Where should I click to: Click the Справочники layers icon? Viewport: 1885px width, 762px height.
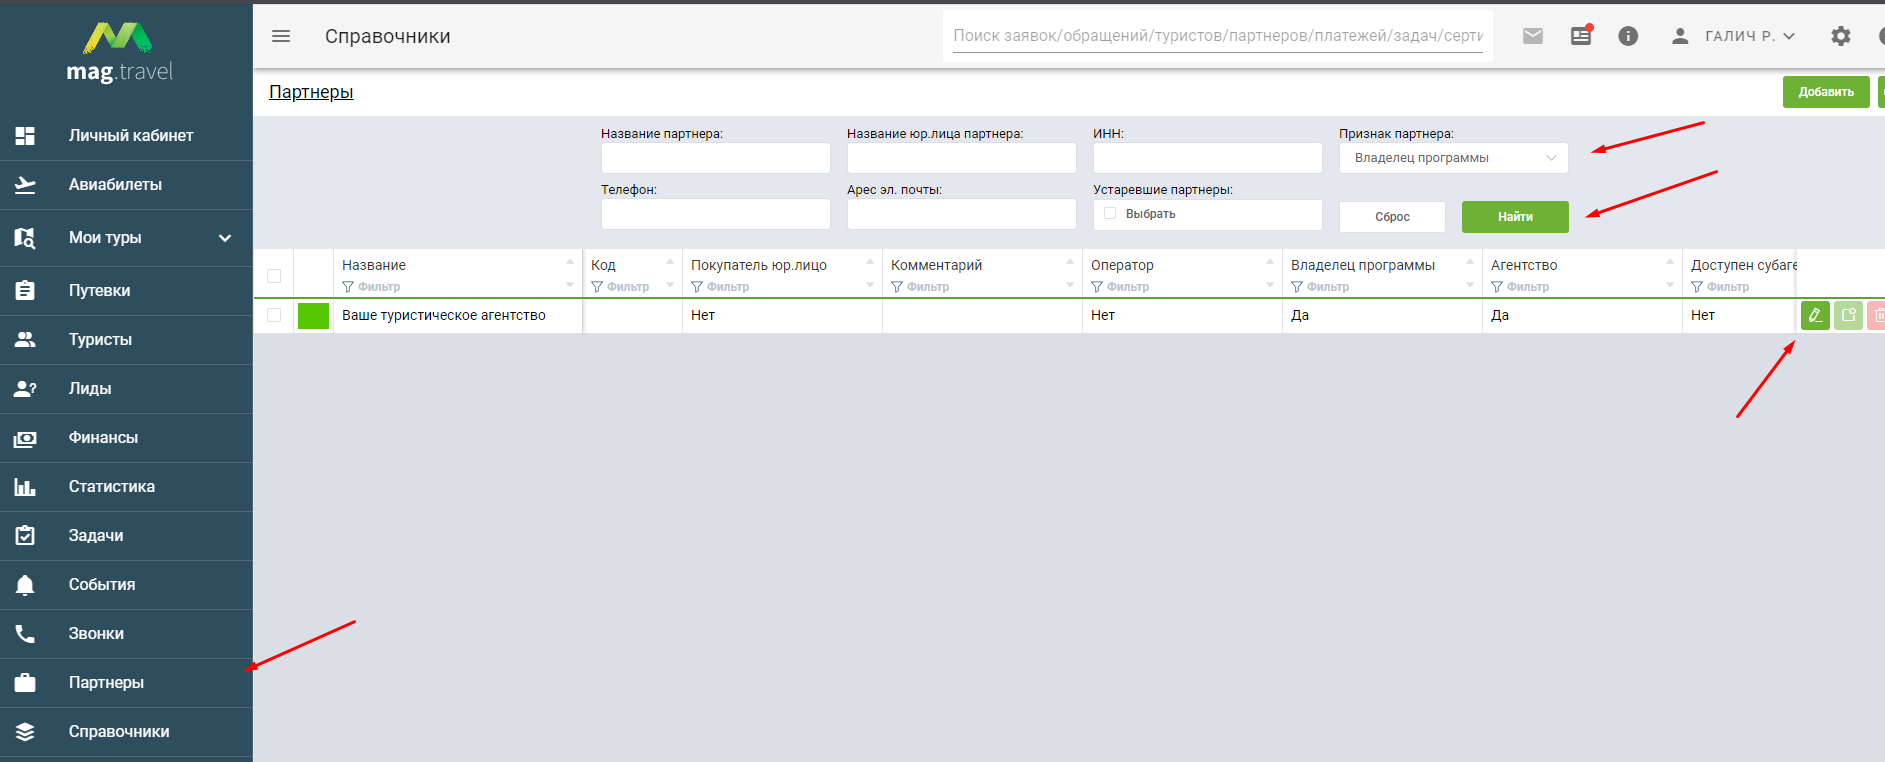25,732
